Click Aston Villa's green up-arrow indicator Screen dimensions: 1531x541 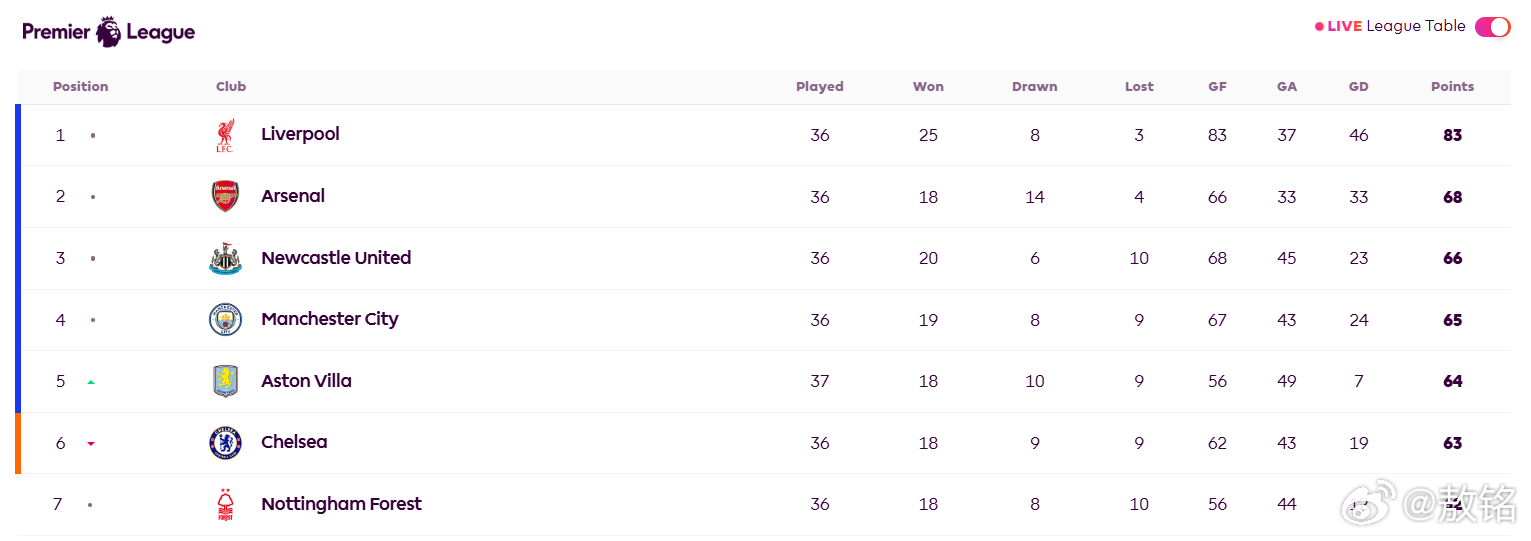[x=91, y=382]
